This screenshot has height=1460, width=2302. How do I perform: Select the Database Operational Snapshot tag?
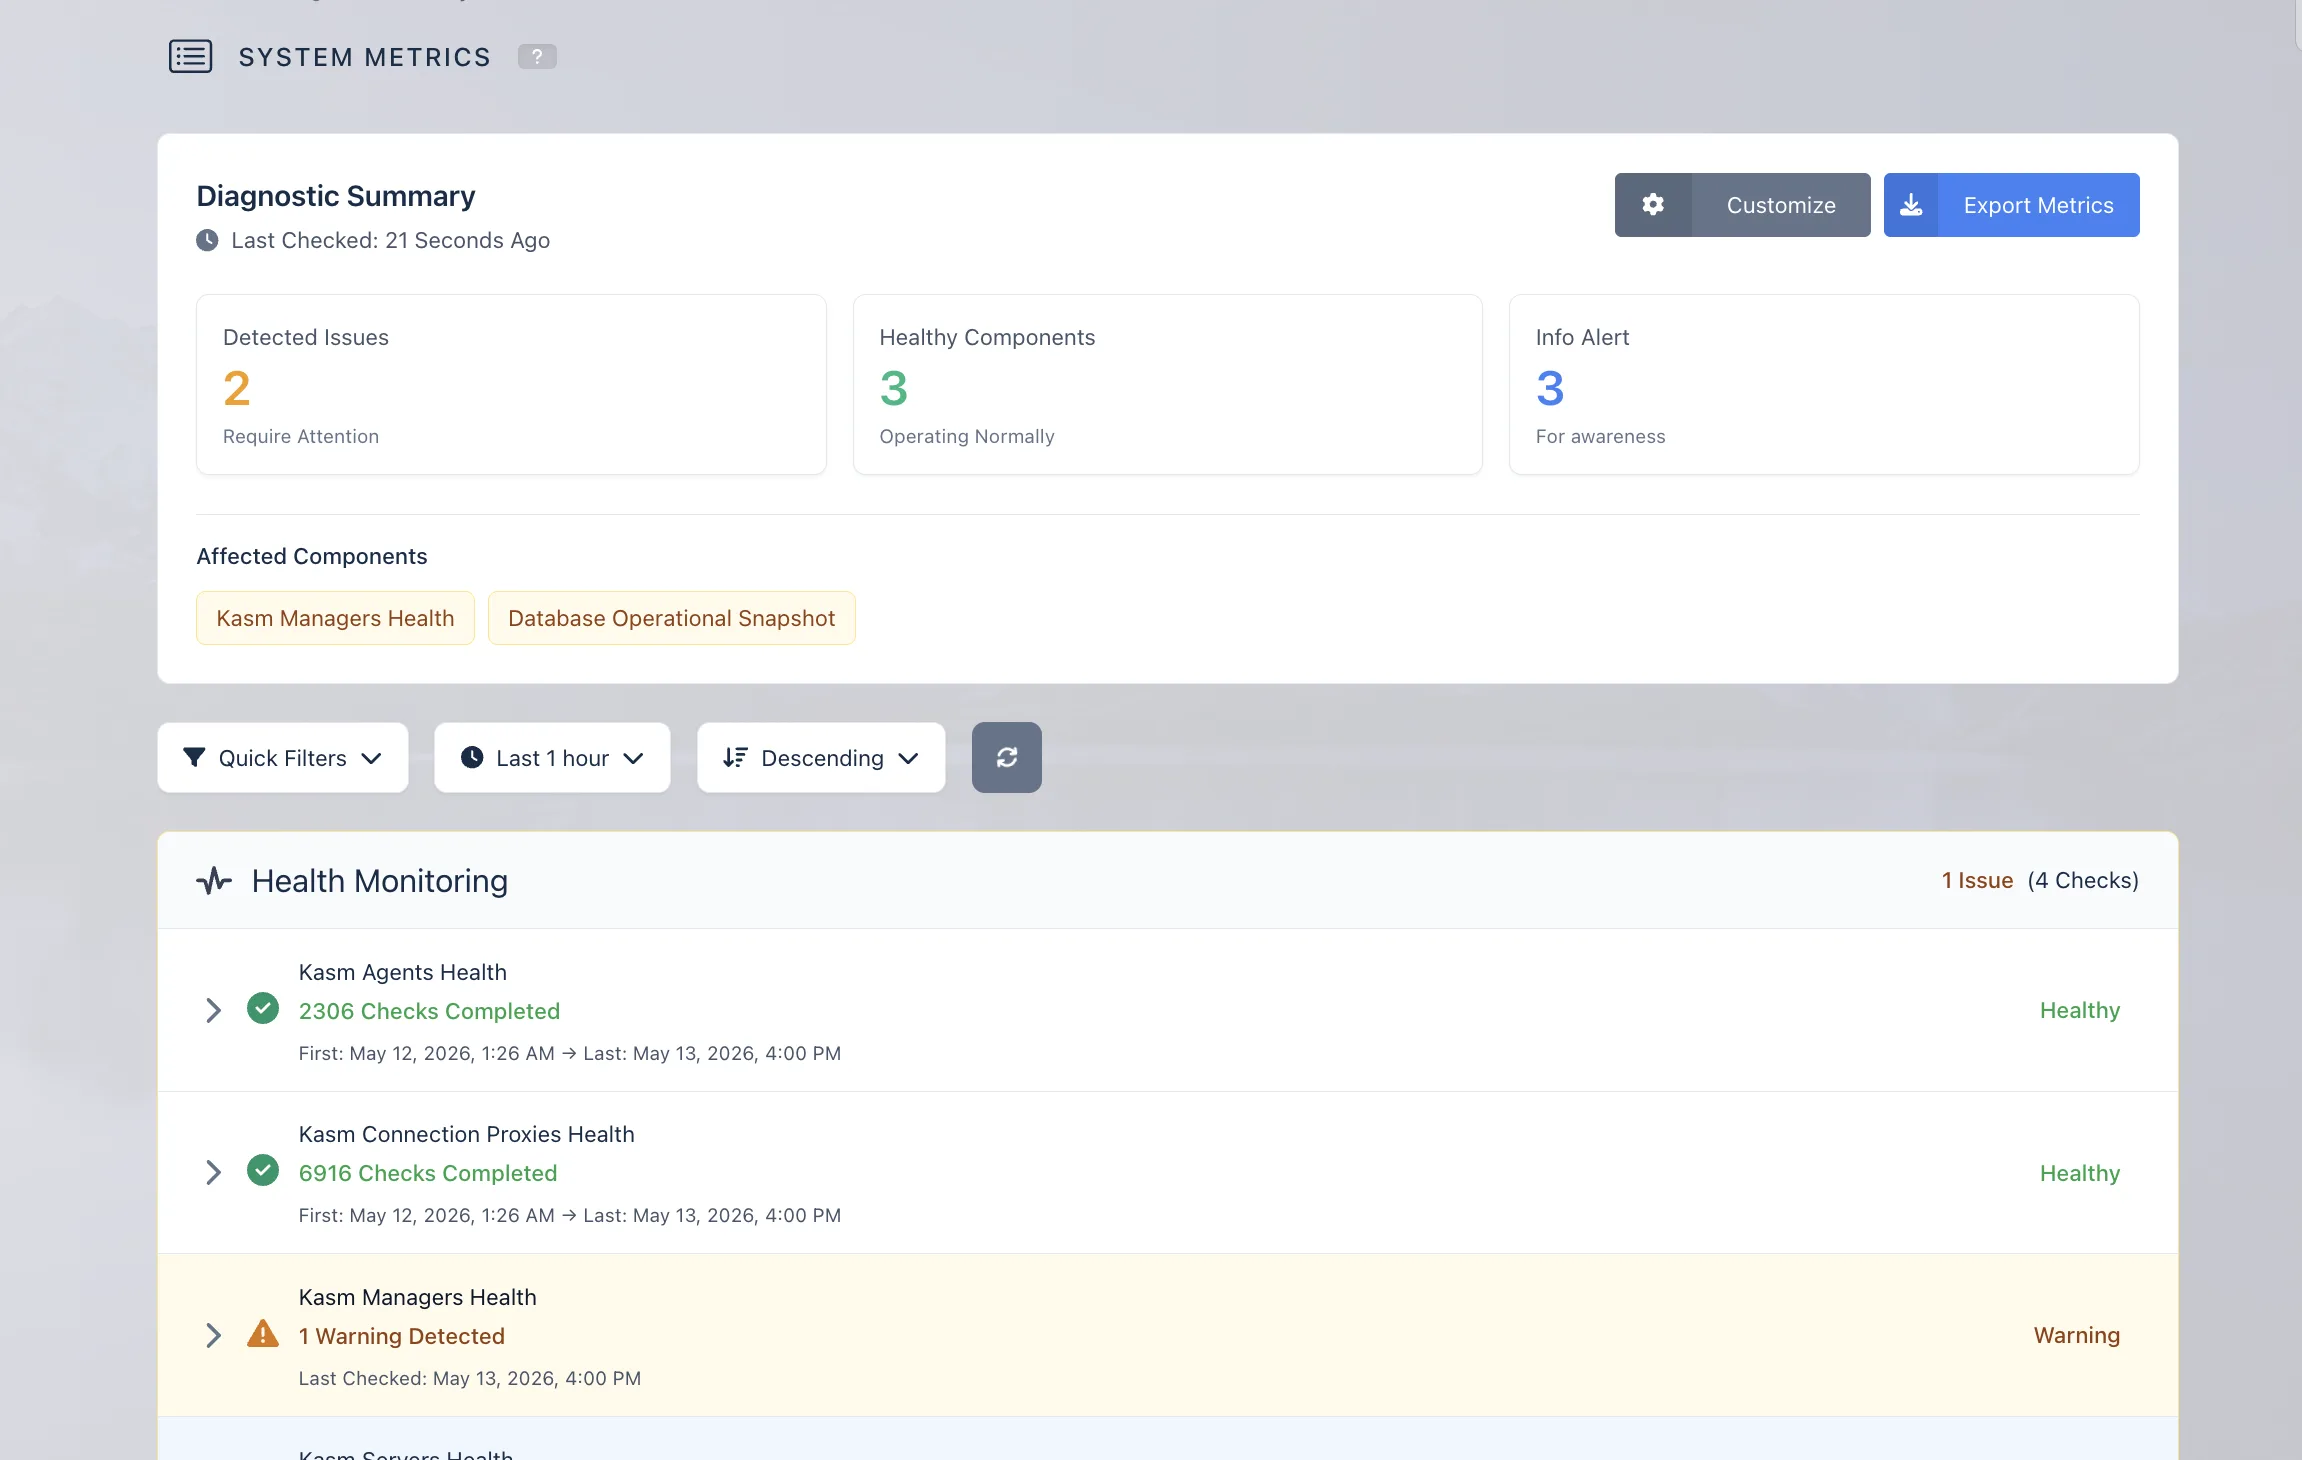(x=671, y=618)
